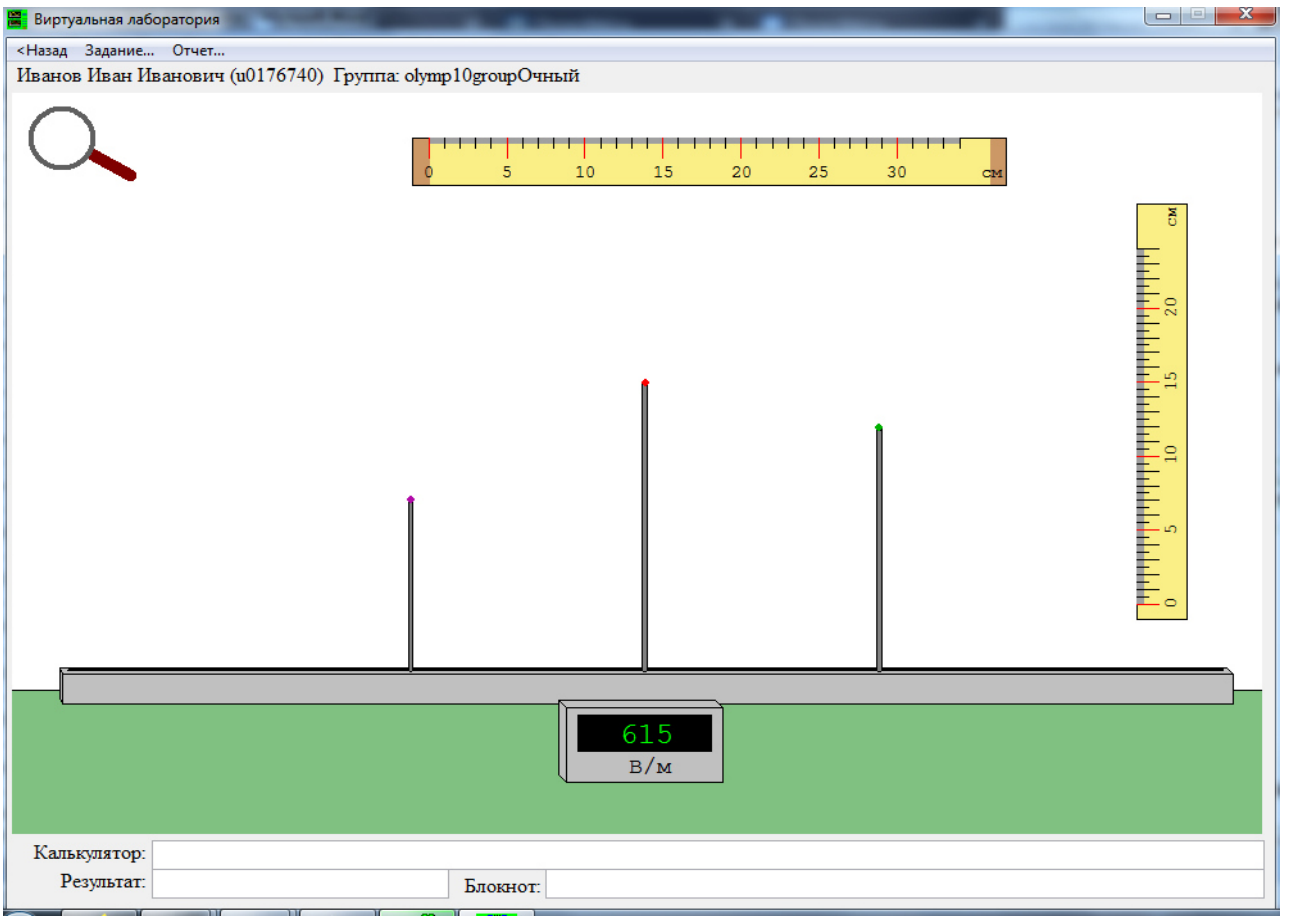Select the purple-tipped rod top
Screen dimensions: 1290x918
[410, 499]
